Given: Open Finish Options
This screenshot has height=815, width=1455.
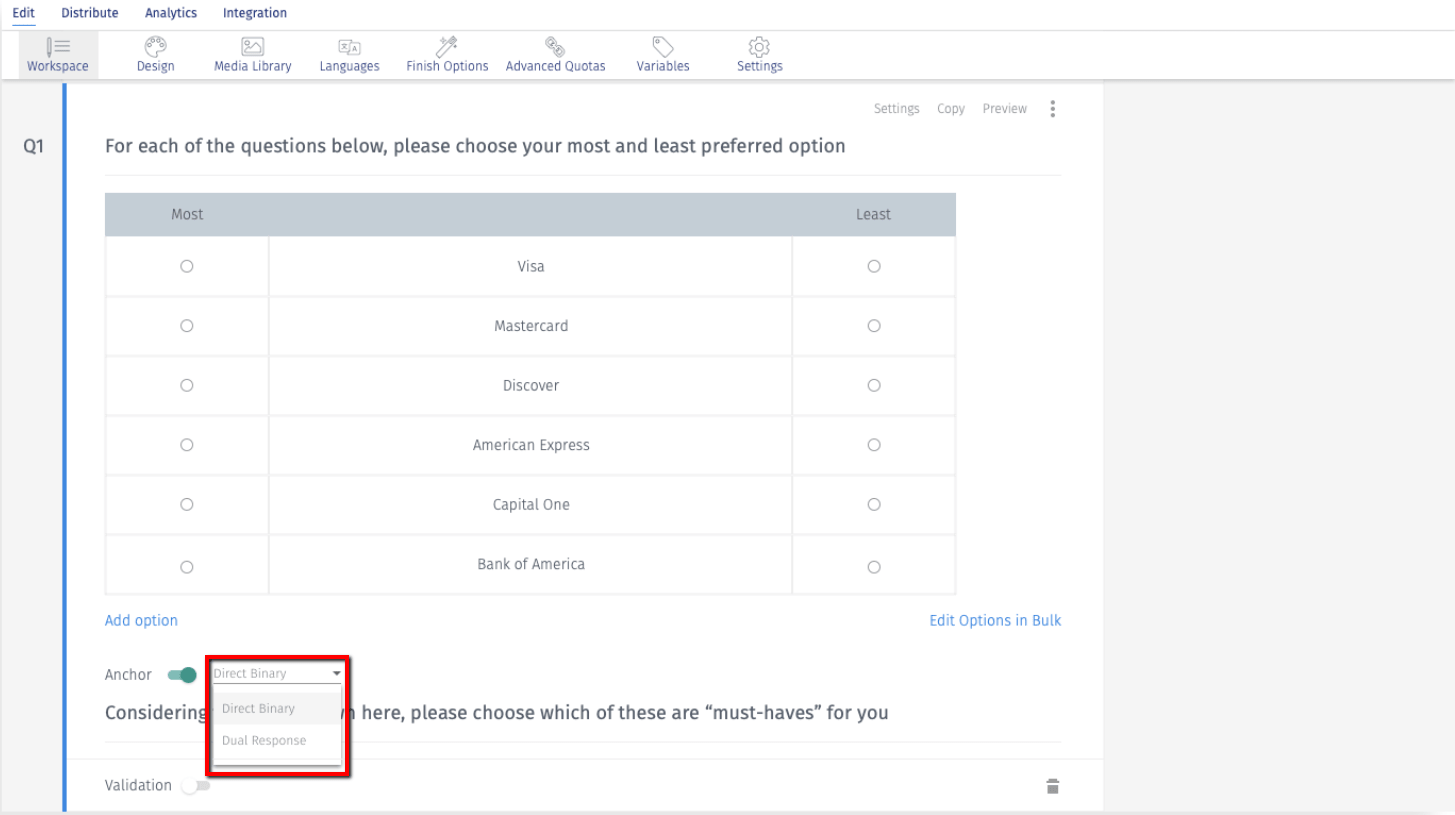Looking at the screenshot, I should pos(446,54).
